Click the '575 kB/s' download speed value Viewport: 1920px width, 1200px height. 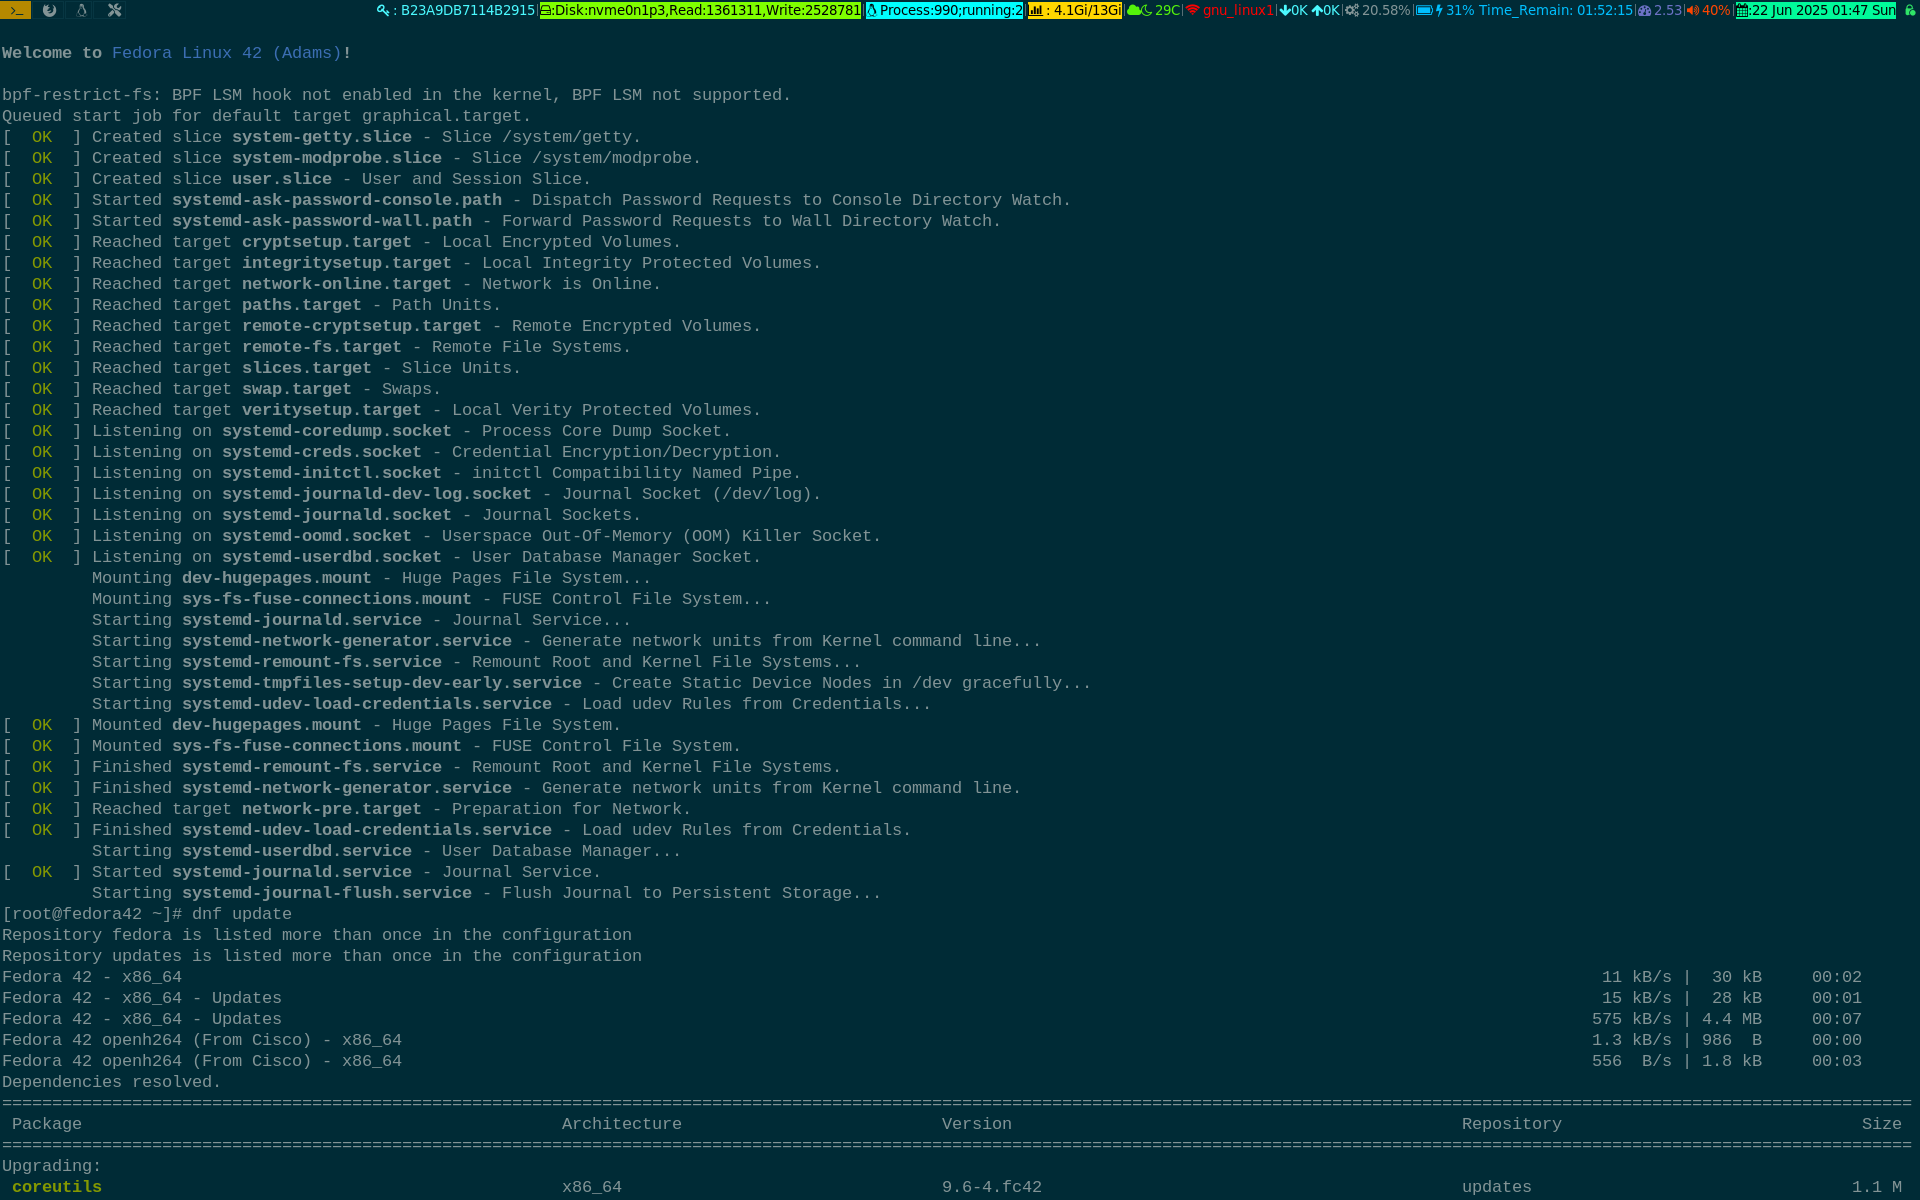pyautogui.click(x=1632, y=1019)
